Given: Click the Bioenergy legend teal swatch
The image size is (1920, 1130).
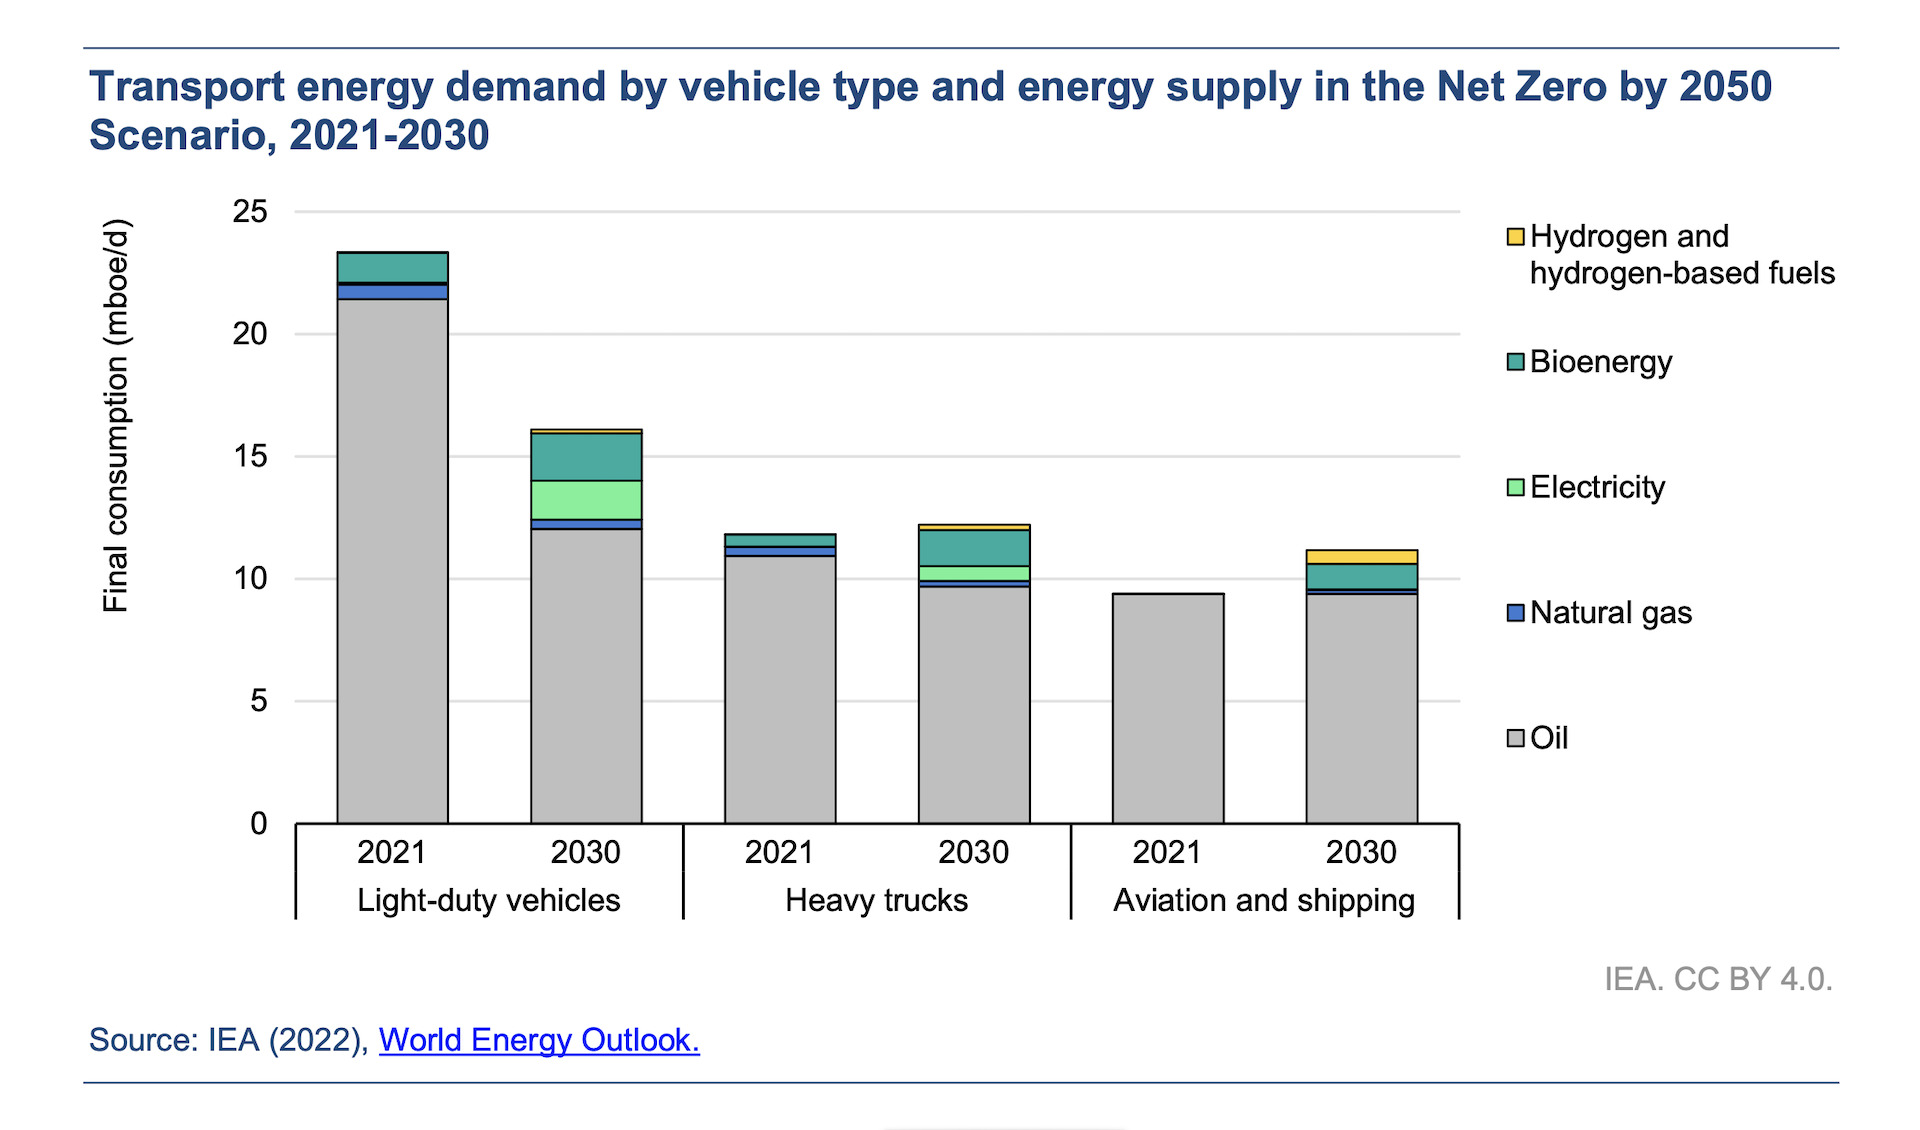Looking at the screenshot, I should point(1515,362).
